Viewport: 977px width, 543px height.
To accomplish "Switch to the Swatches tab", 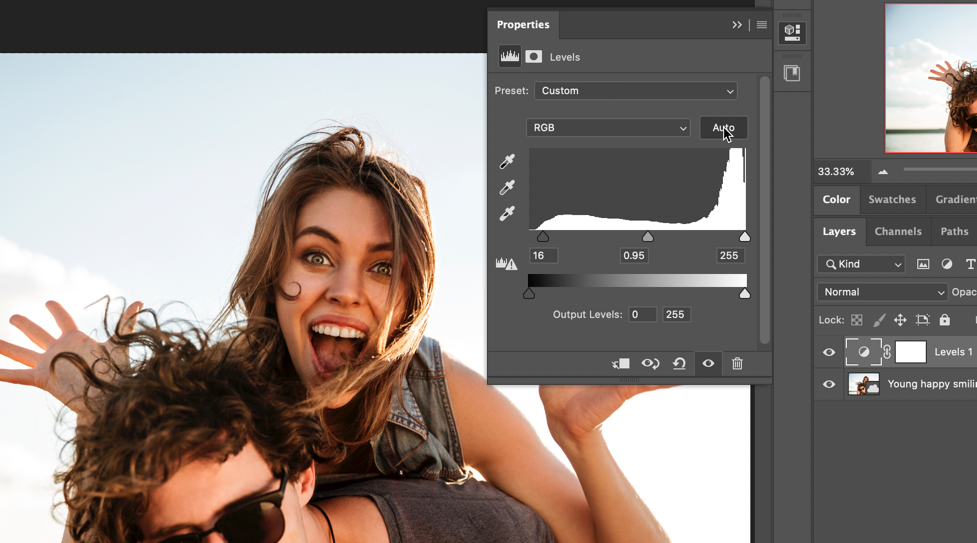I will [891, 199].
